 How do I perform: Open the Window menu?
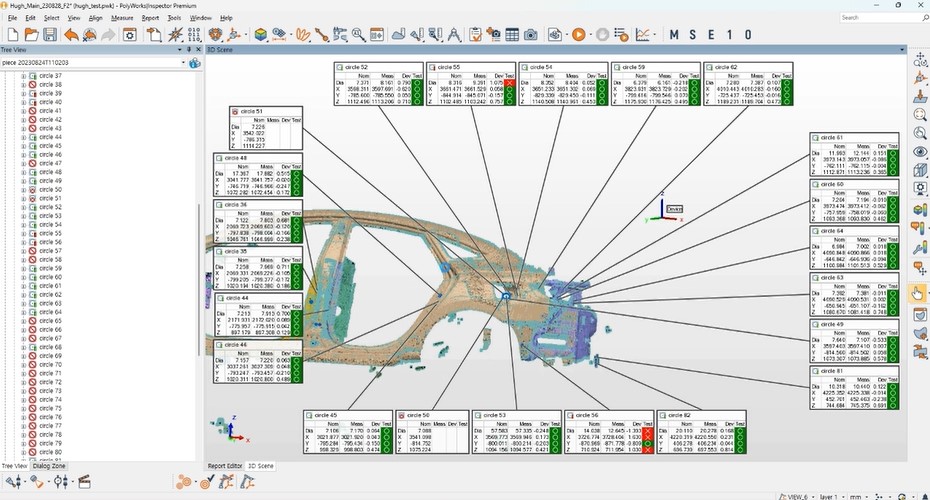[200, 18]
